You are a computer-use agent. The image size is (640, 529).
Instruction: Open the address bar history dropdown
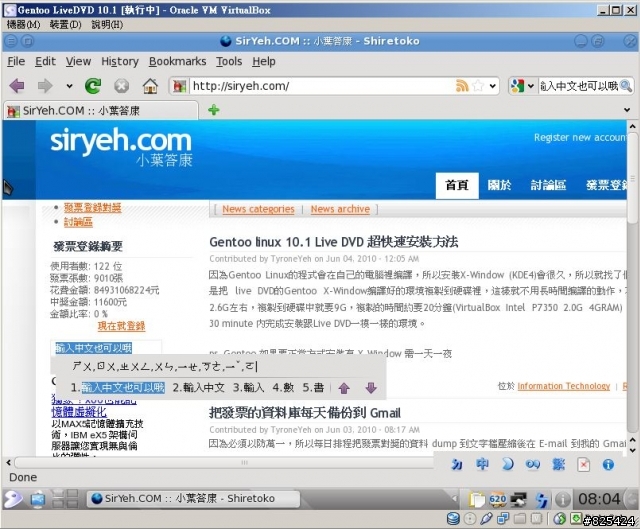point(493,86)
